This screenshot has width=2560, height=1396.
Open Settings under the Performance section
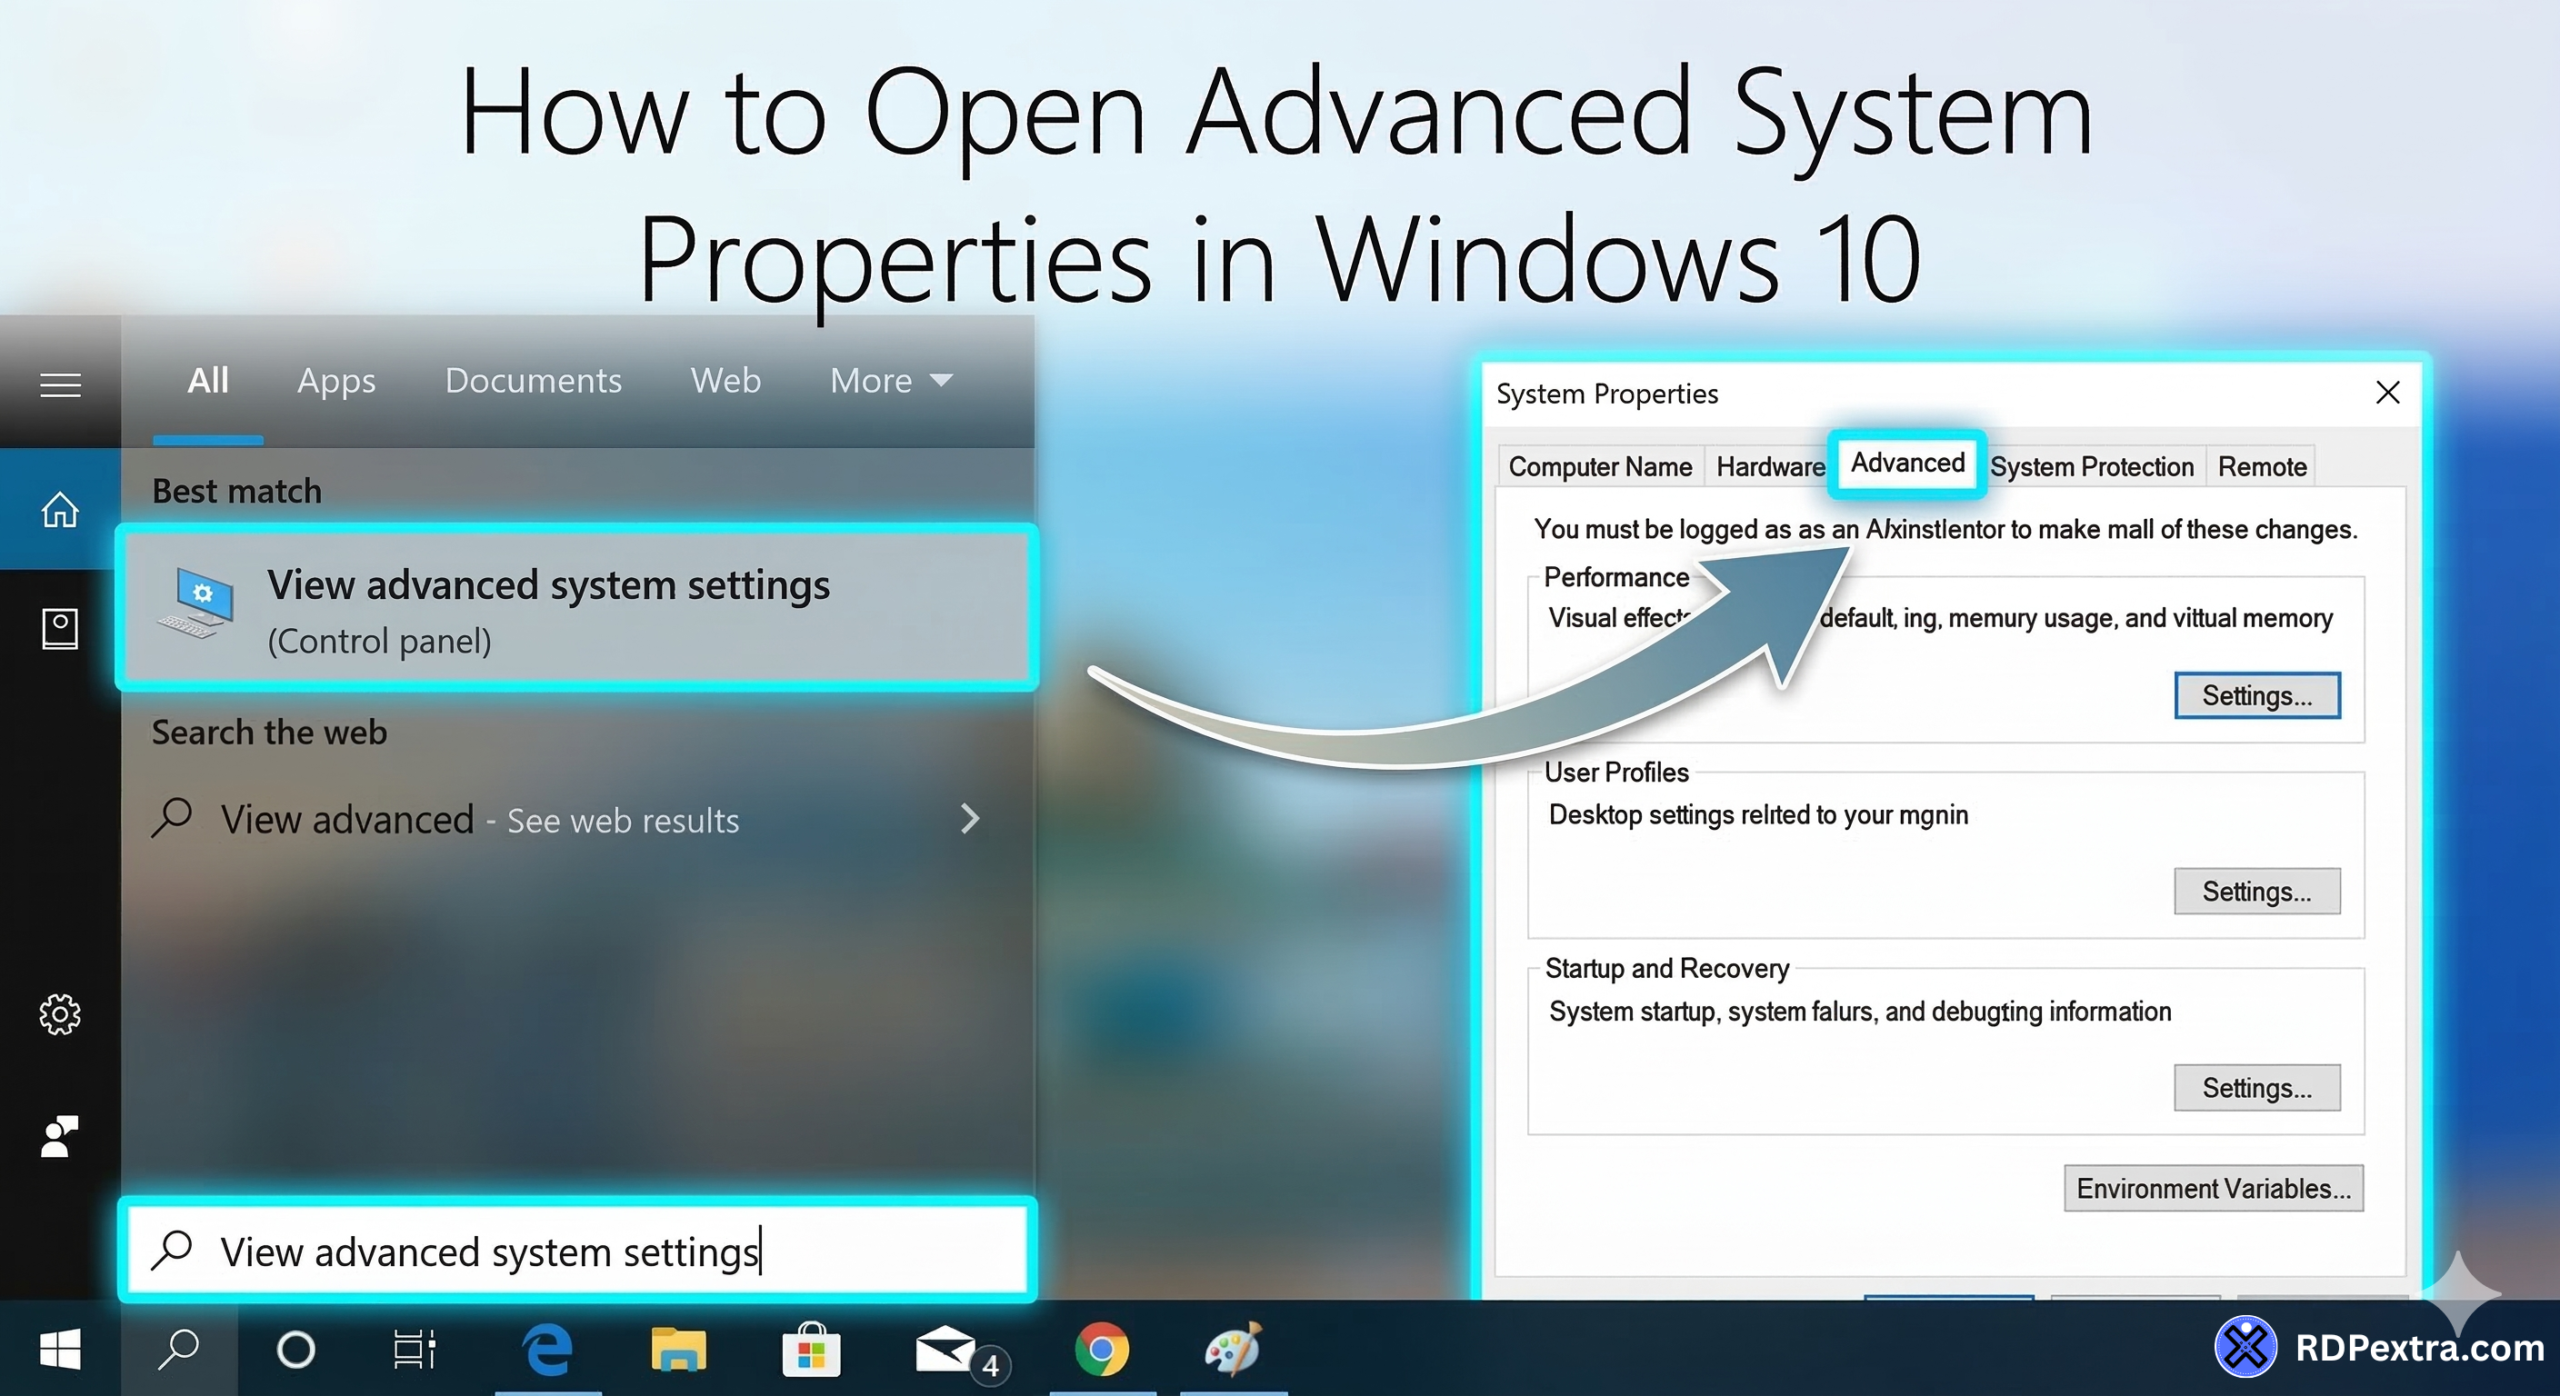[x=2257, y=695]
